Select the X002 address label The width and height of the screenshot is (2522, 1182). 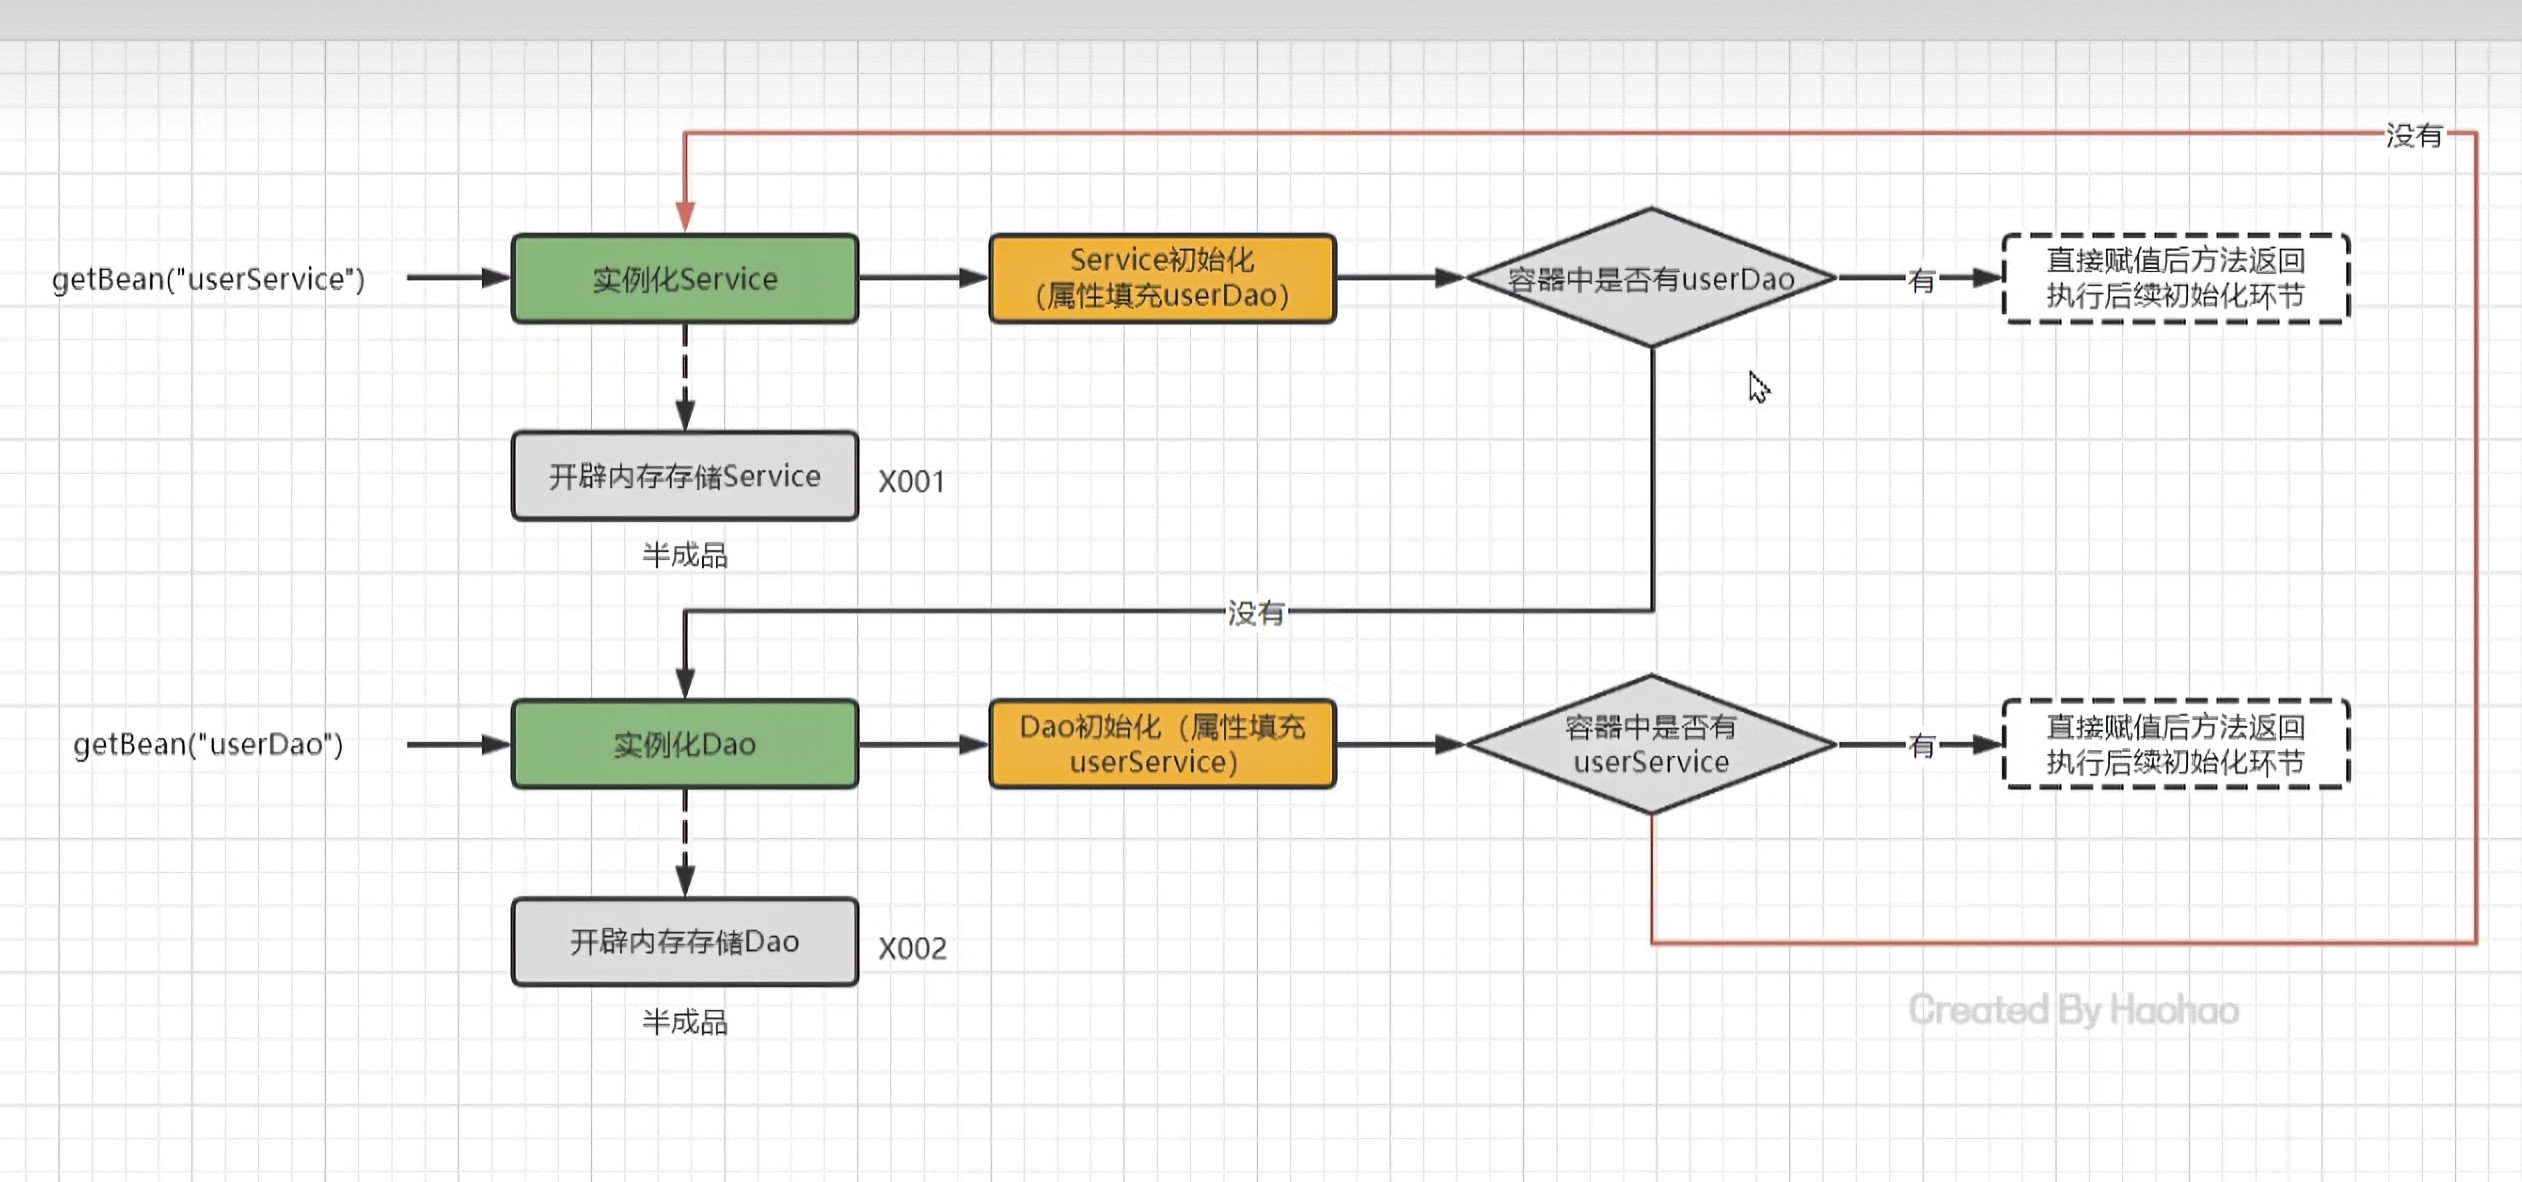point(912,948)
